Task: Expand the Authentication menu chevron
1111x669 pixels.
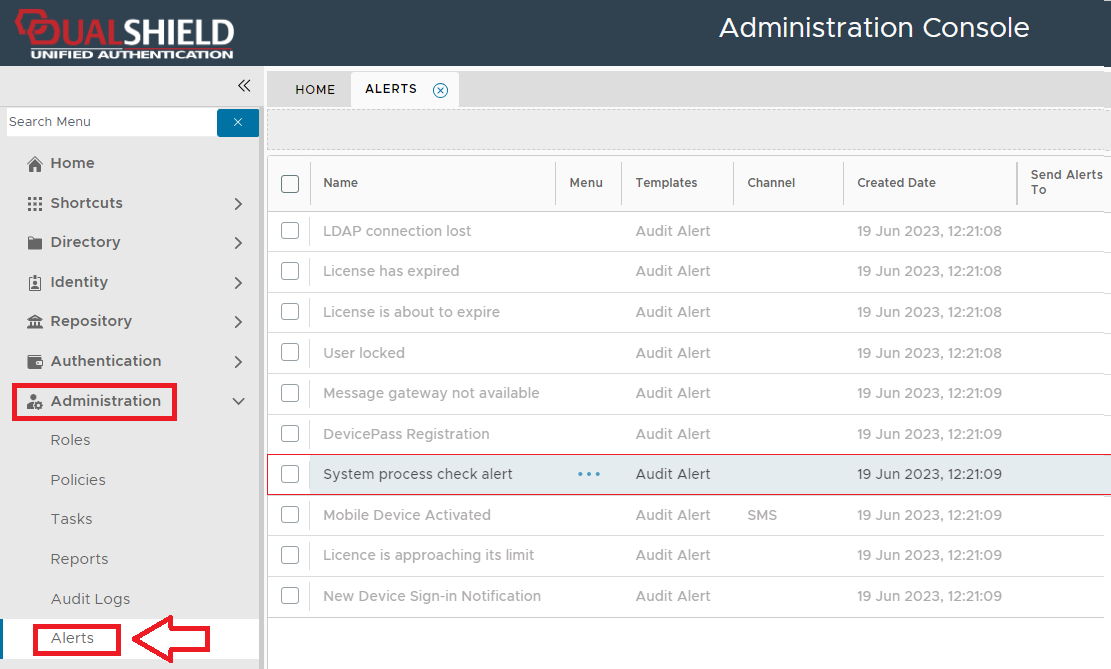Action: point(238,362)
